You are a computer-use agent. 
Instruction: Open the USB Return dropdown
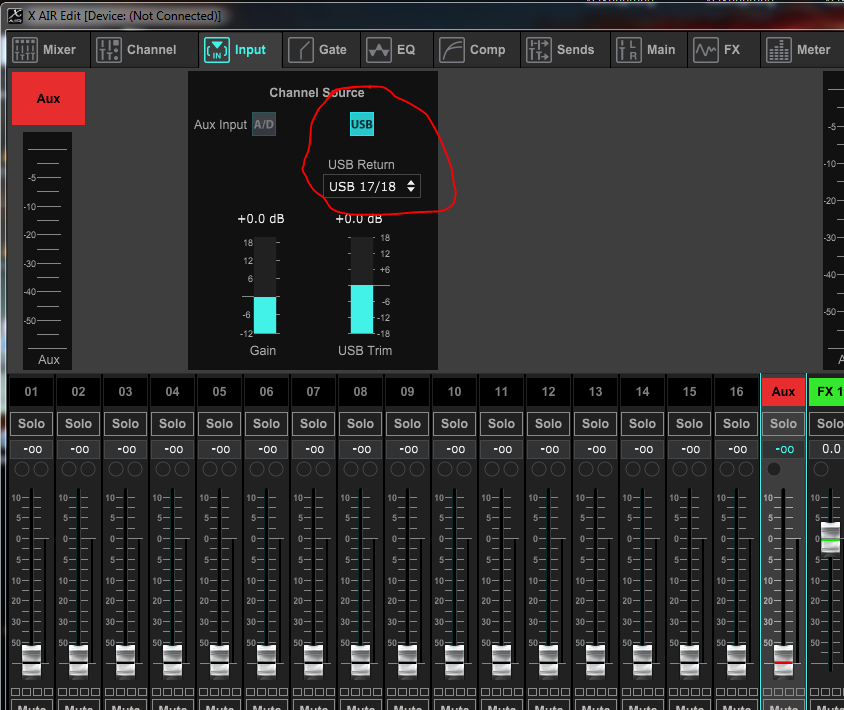point(372,186)
